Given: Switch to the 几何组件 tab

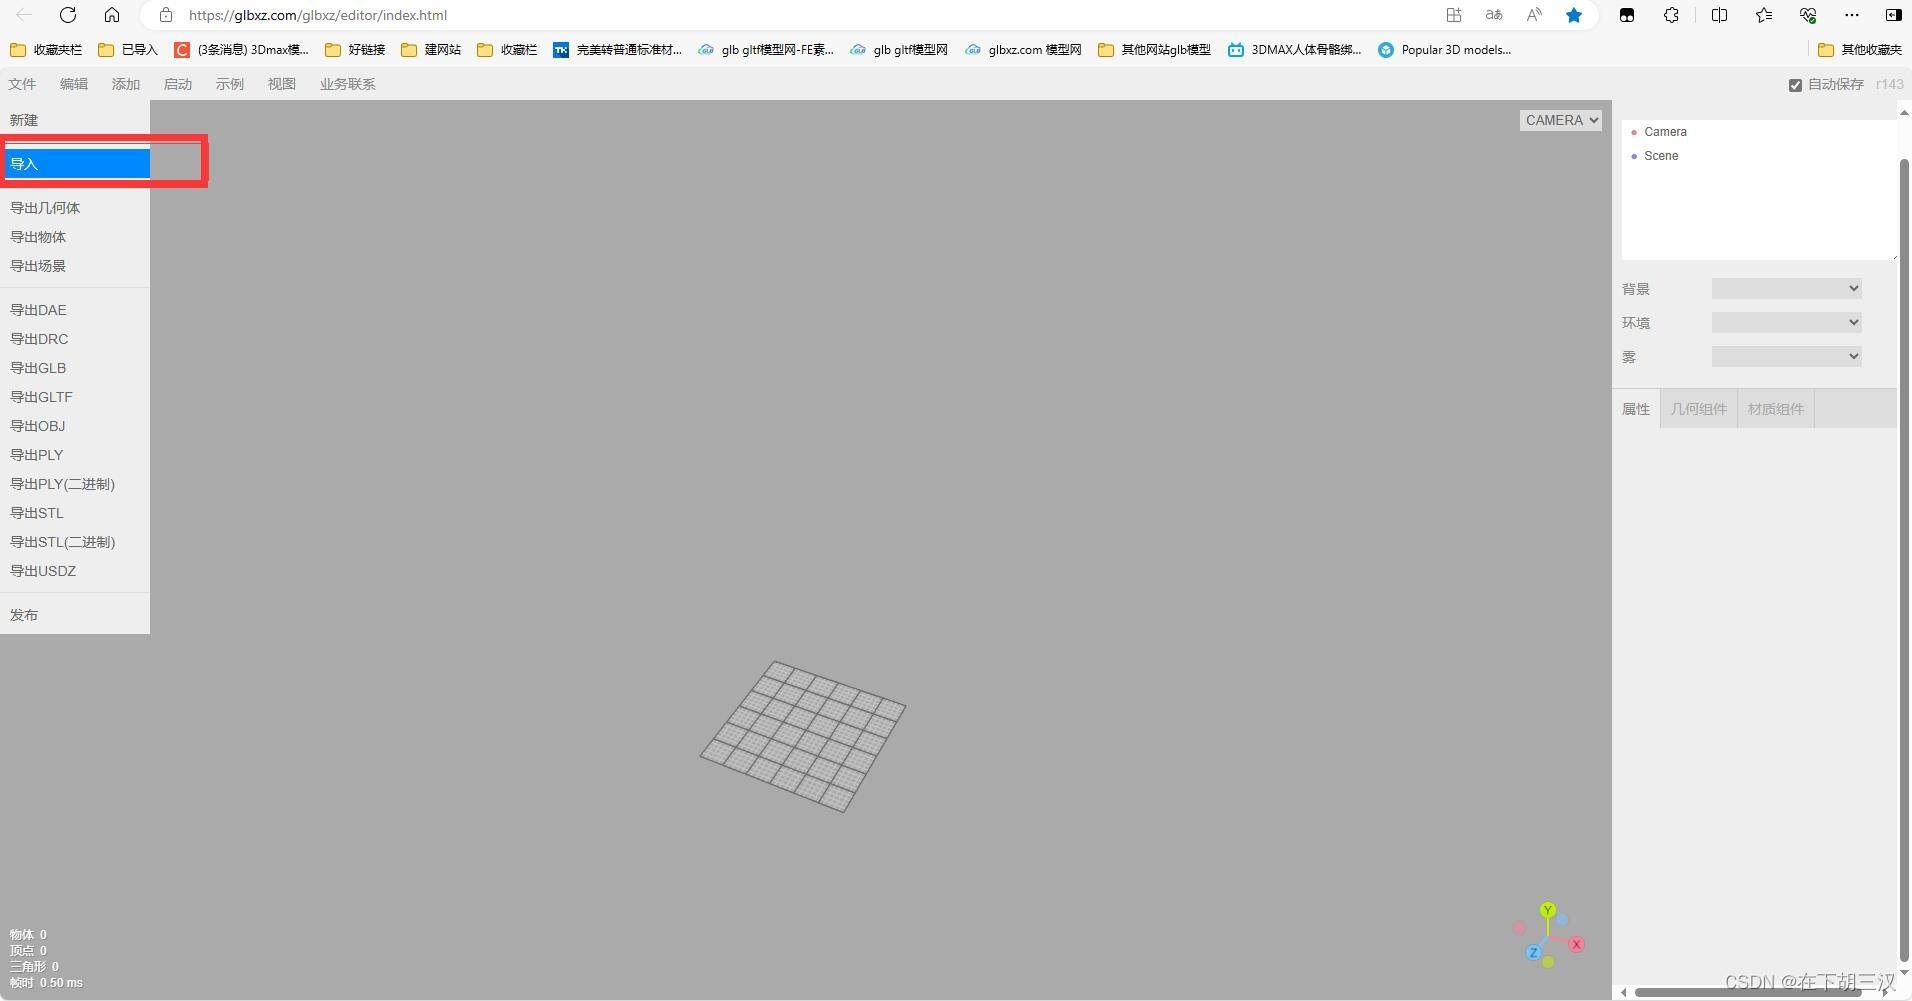Looking at the screenshot, I should click(x=1699, y=409).
